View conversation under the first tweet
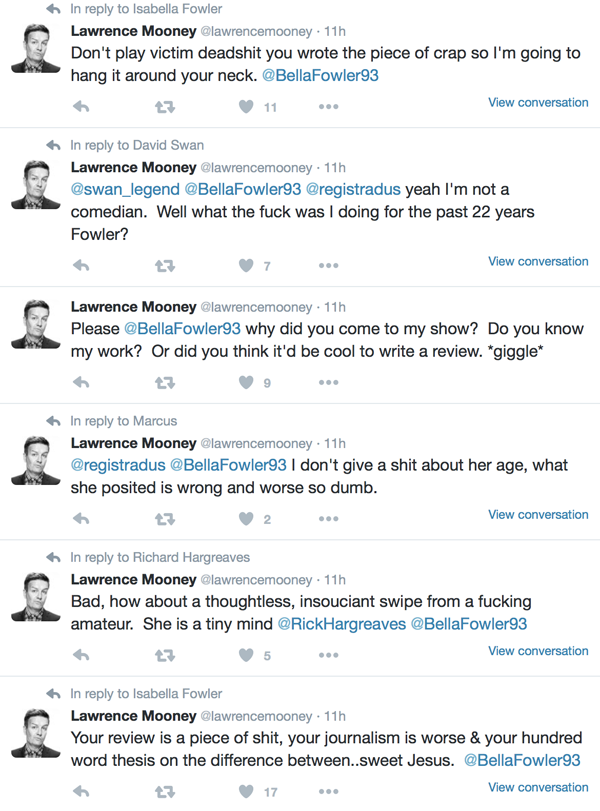 tap(538, 102)
